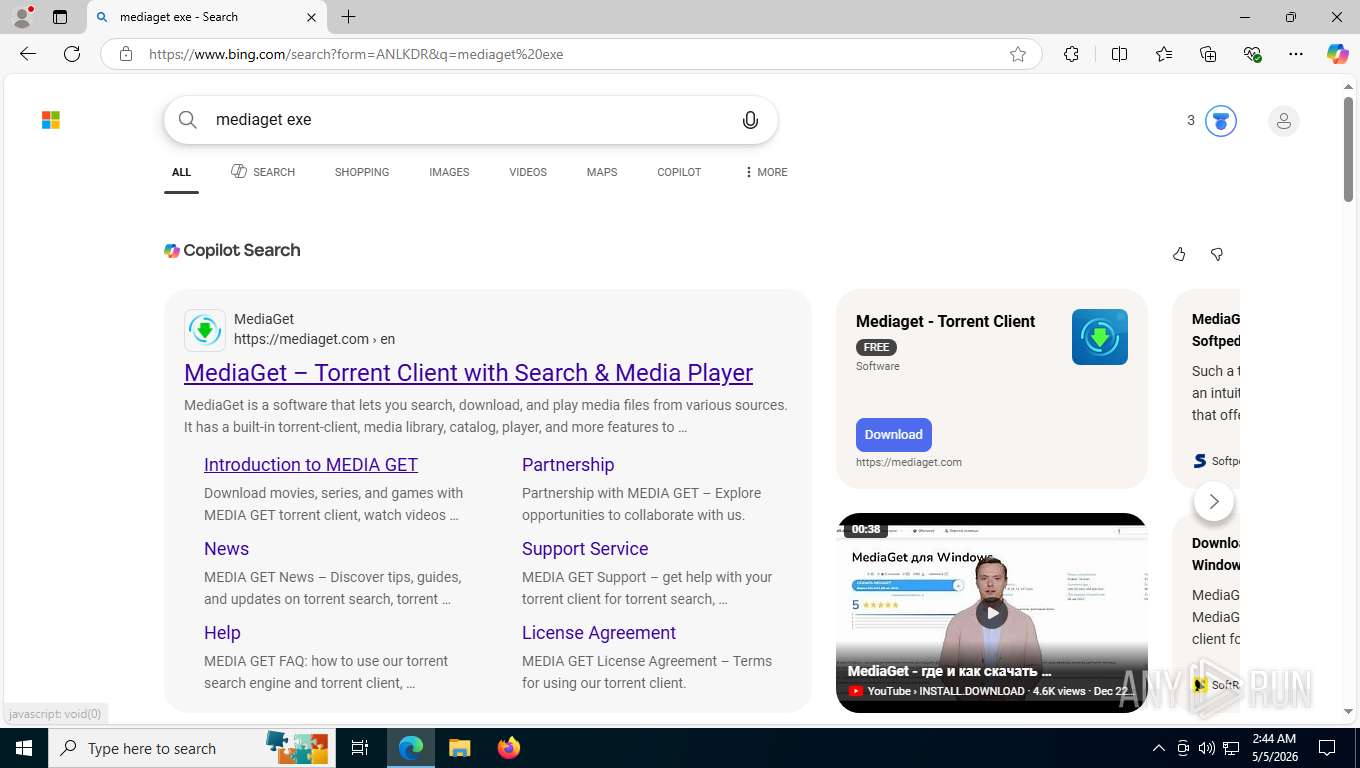Click the https://mediaget.com › en breadcrumb

[314, 339]
